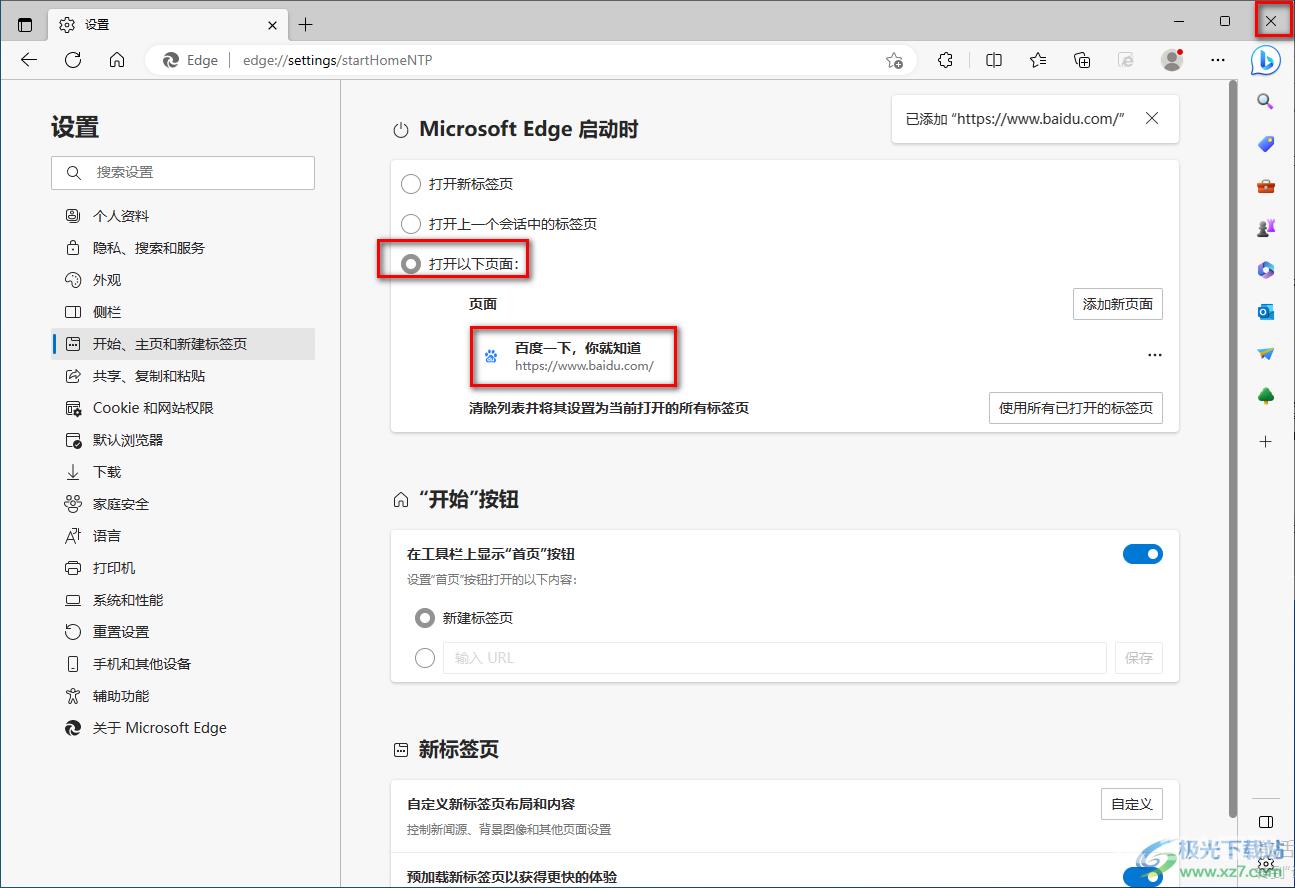Open sidebar Search magnifier icon
The height and width of the screenshot is (888, 1295).
pyautogui.click(x=1266, y=102)
